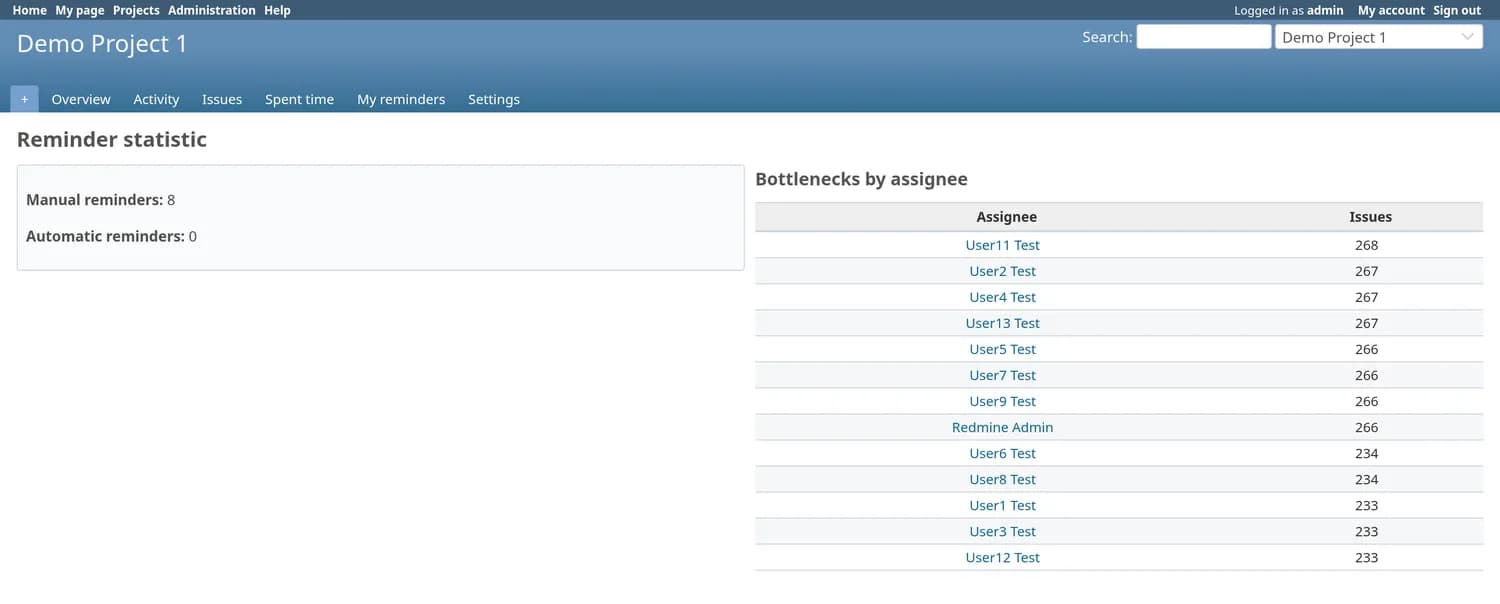The width and height of the screenshot is (1500, 604).
Task: Click the Bottlenecks by assignee heading
Action: [861, 179]
